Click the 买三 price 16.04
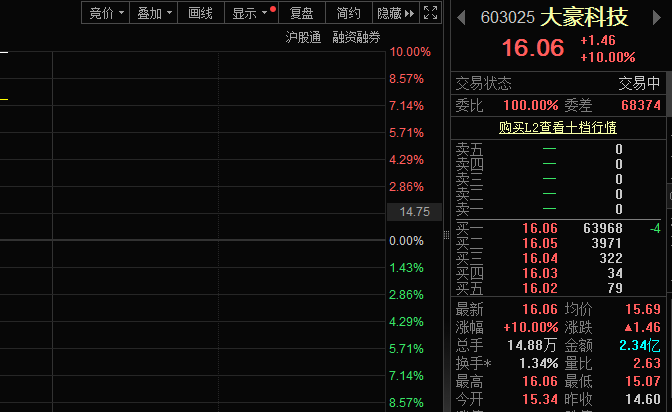The height and width of the screenshot is (412, 672). pos(540,258)
